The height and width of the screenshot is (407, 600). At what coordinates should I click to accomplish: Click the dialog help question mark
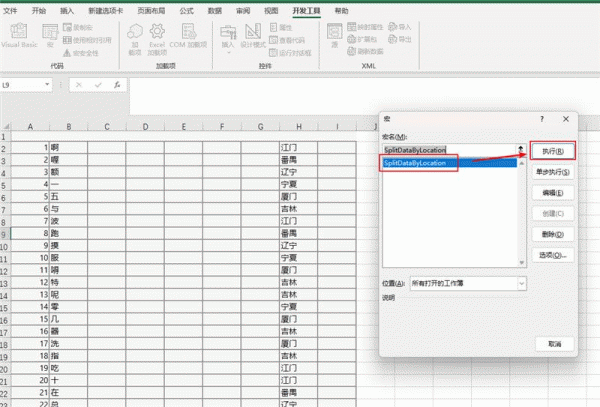tap(541, 118)
